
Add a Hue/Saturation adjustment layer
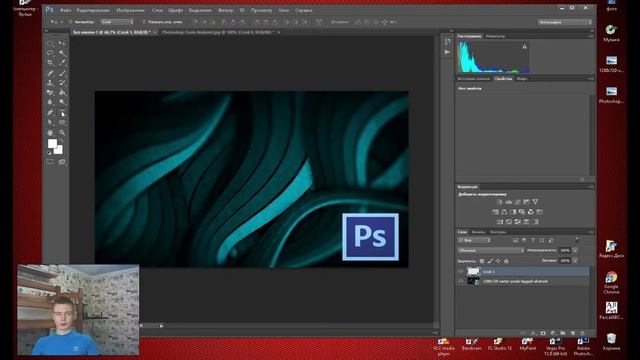click(496, 212)
